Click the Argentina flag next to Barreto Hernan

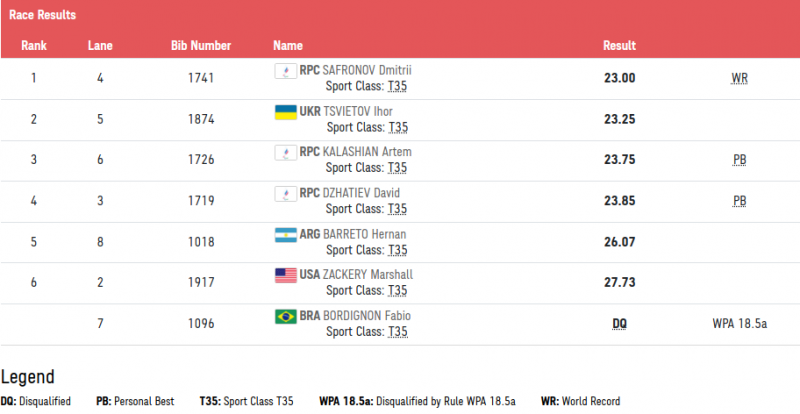tap(285, 234)
